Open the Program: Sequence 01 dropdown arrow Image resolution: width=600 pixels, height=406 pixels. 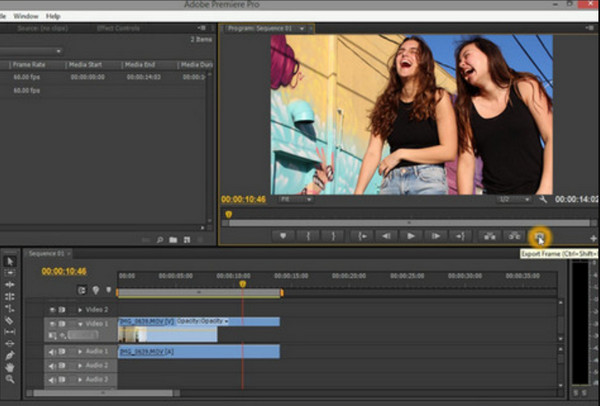[302, 29]
